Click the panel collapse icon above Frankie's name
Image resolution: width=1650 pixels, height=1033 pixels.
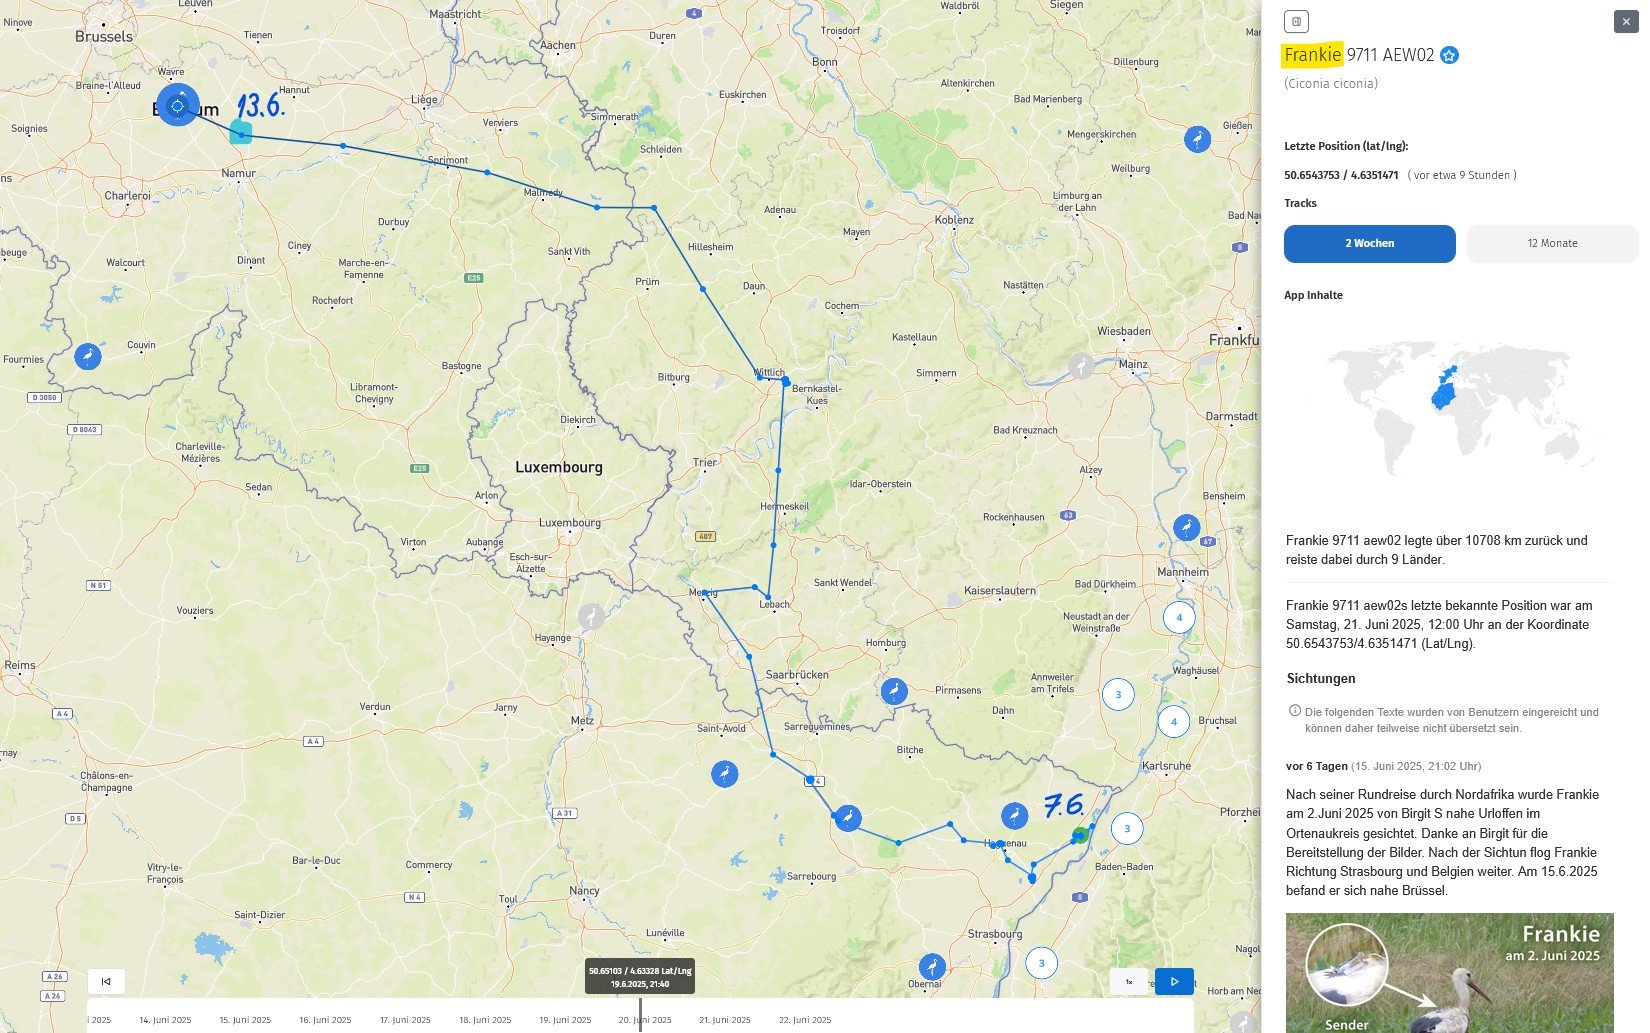tap(1296, 21)
